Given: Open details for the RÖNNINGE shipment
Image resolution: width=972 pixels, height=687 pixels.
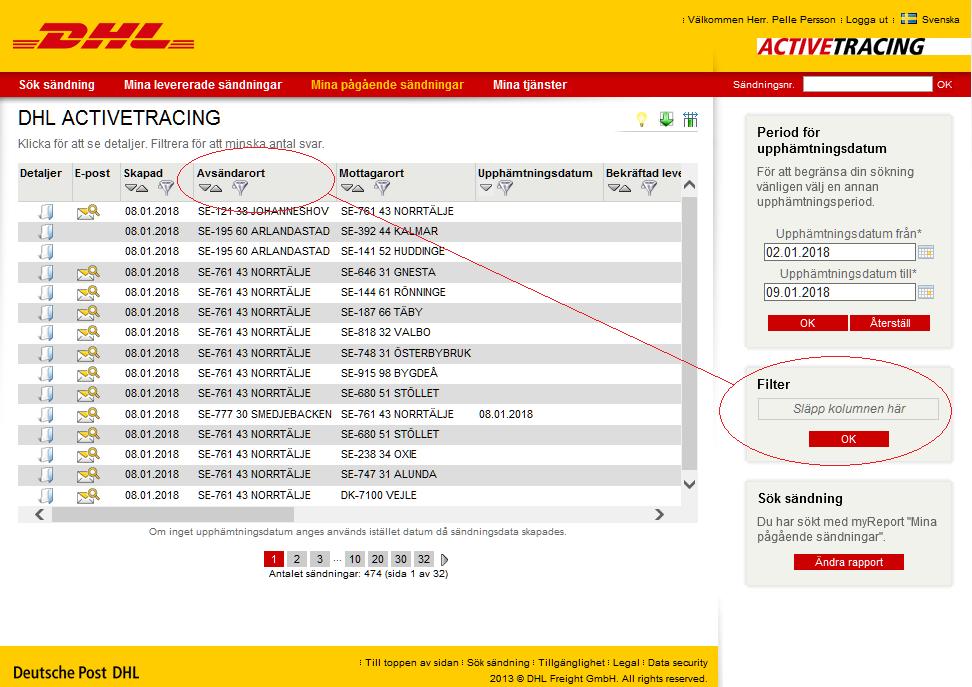Looking at the screenshot, I should click(46, 293).
